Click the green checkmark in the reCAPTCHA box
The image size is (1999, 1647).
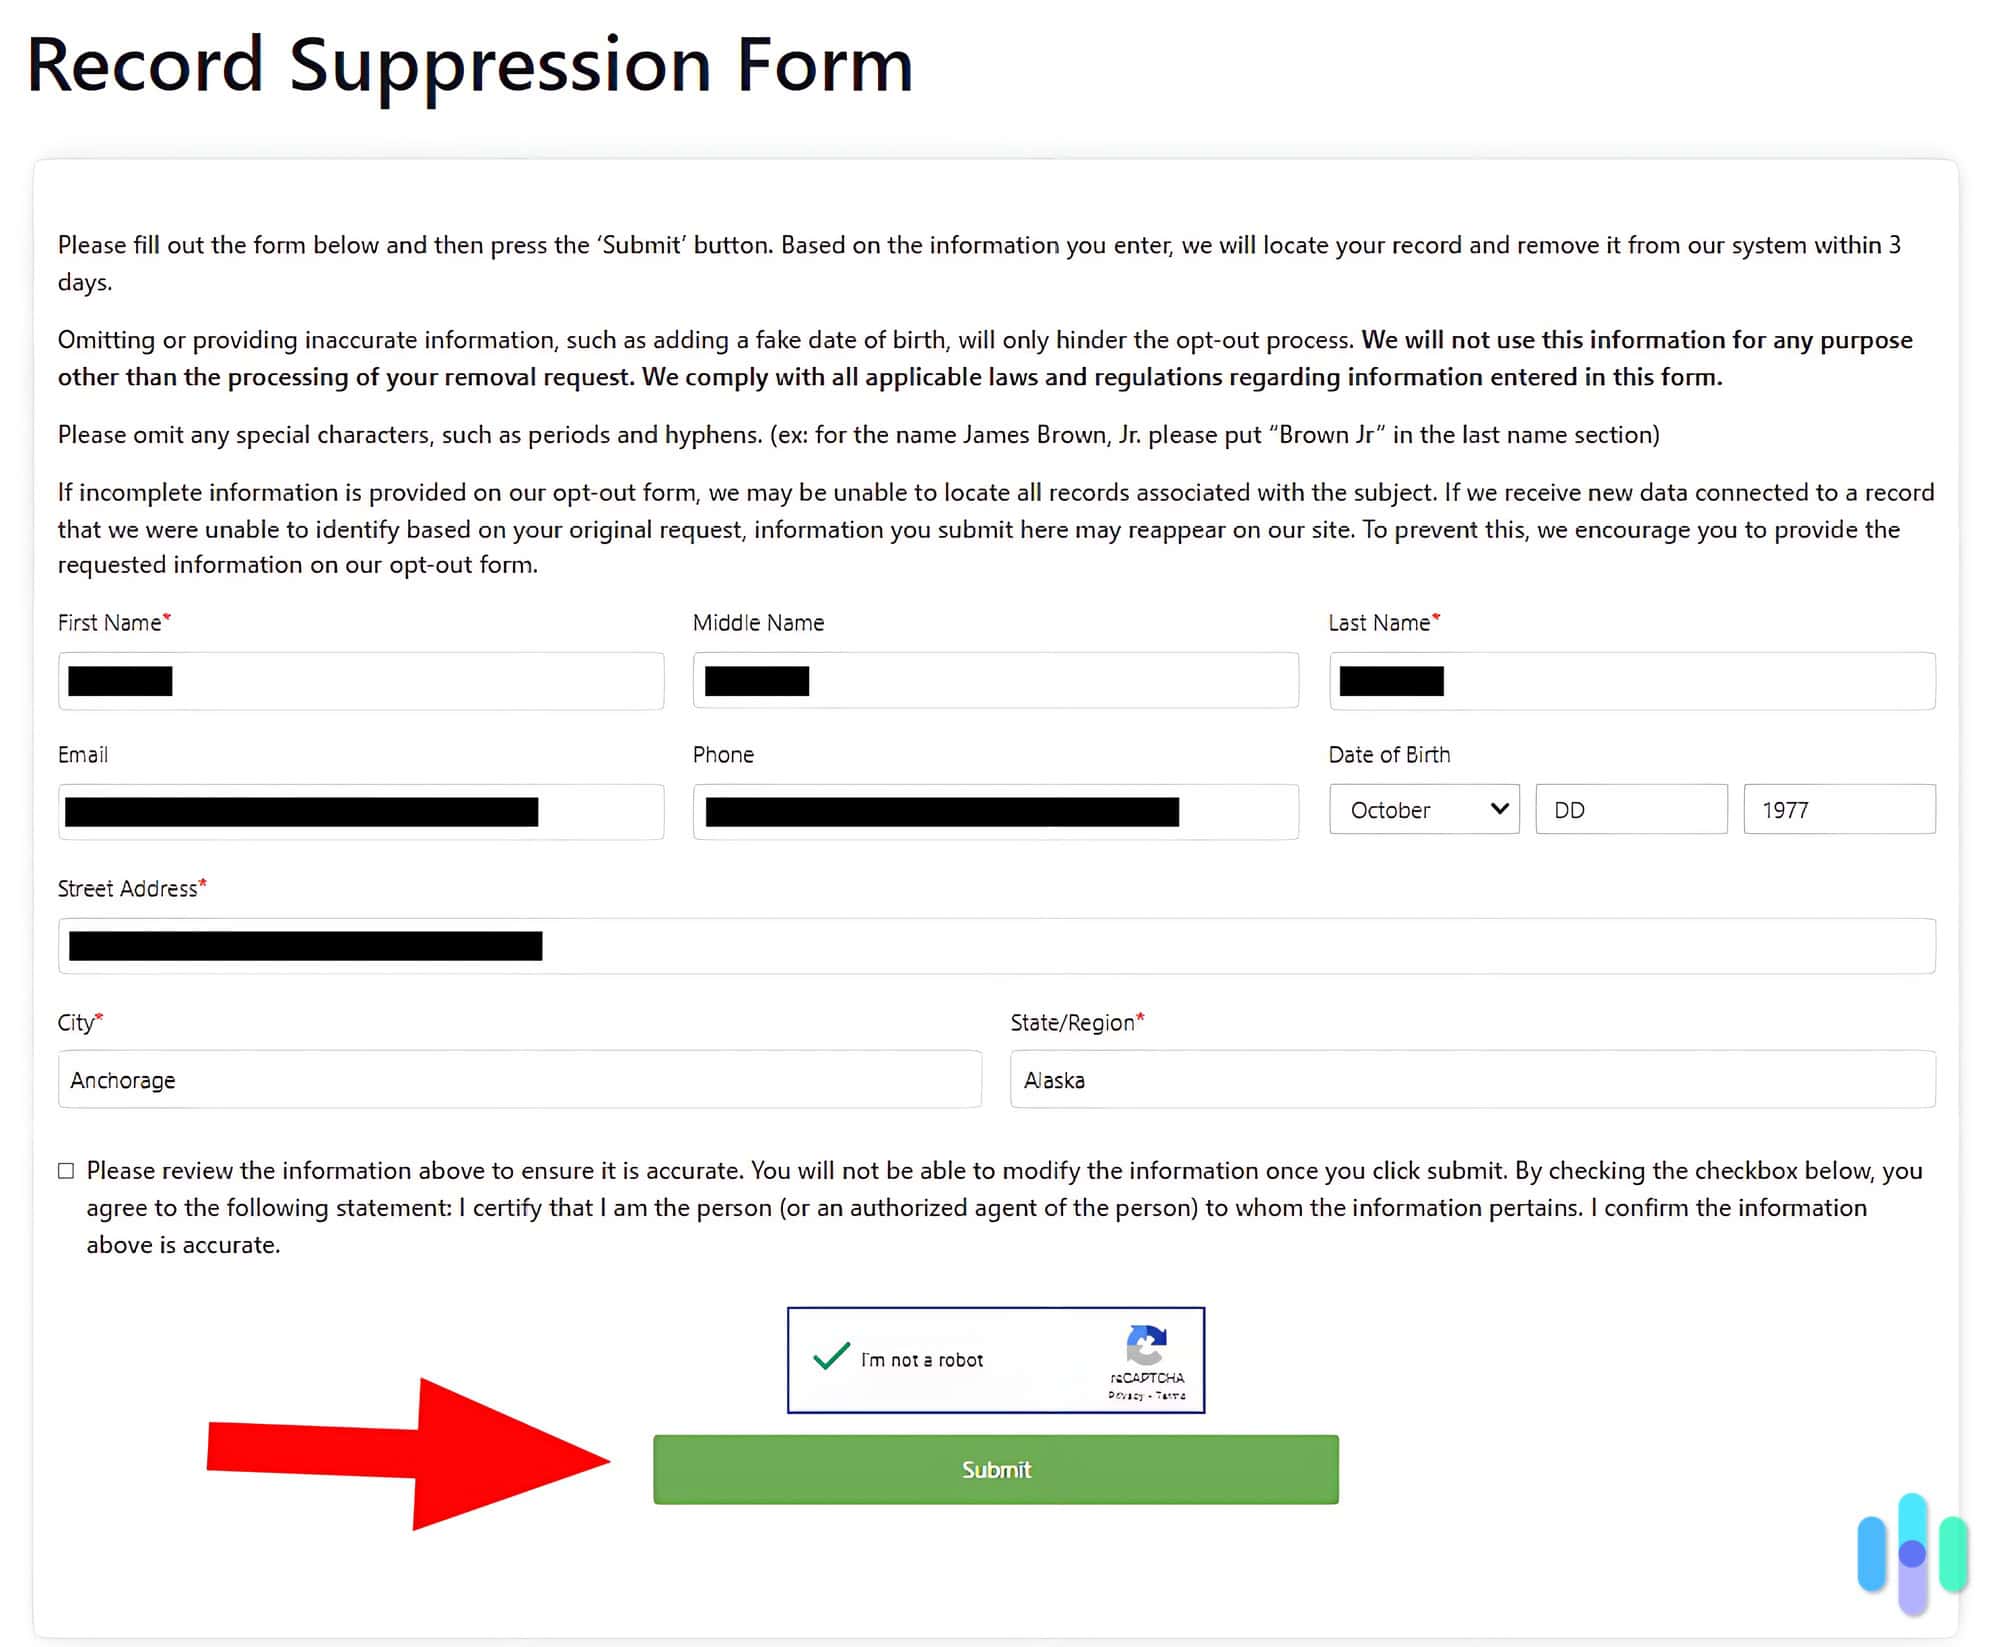click(828, 1360)
